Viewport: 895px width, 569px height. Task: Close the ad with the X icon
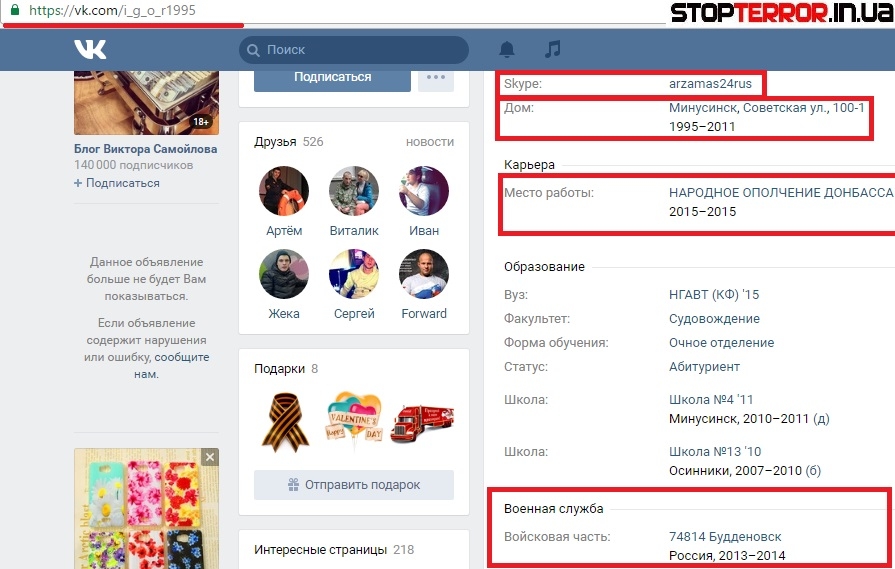[x=209, y=457]
